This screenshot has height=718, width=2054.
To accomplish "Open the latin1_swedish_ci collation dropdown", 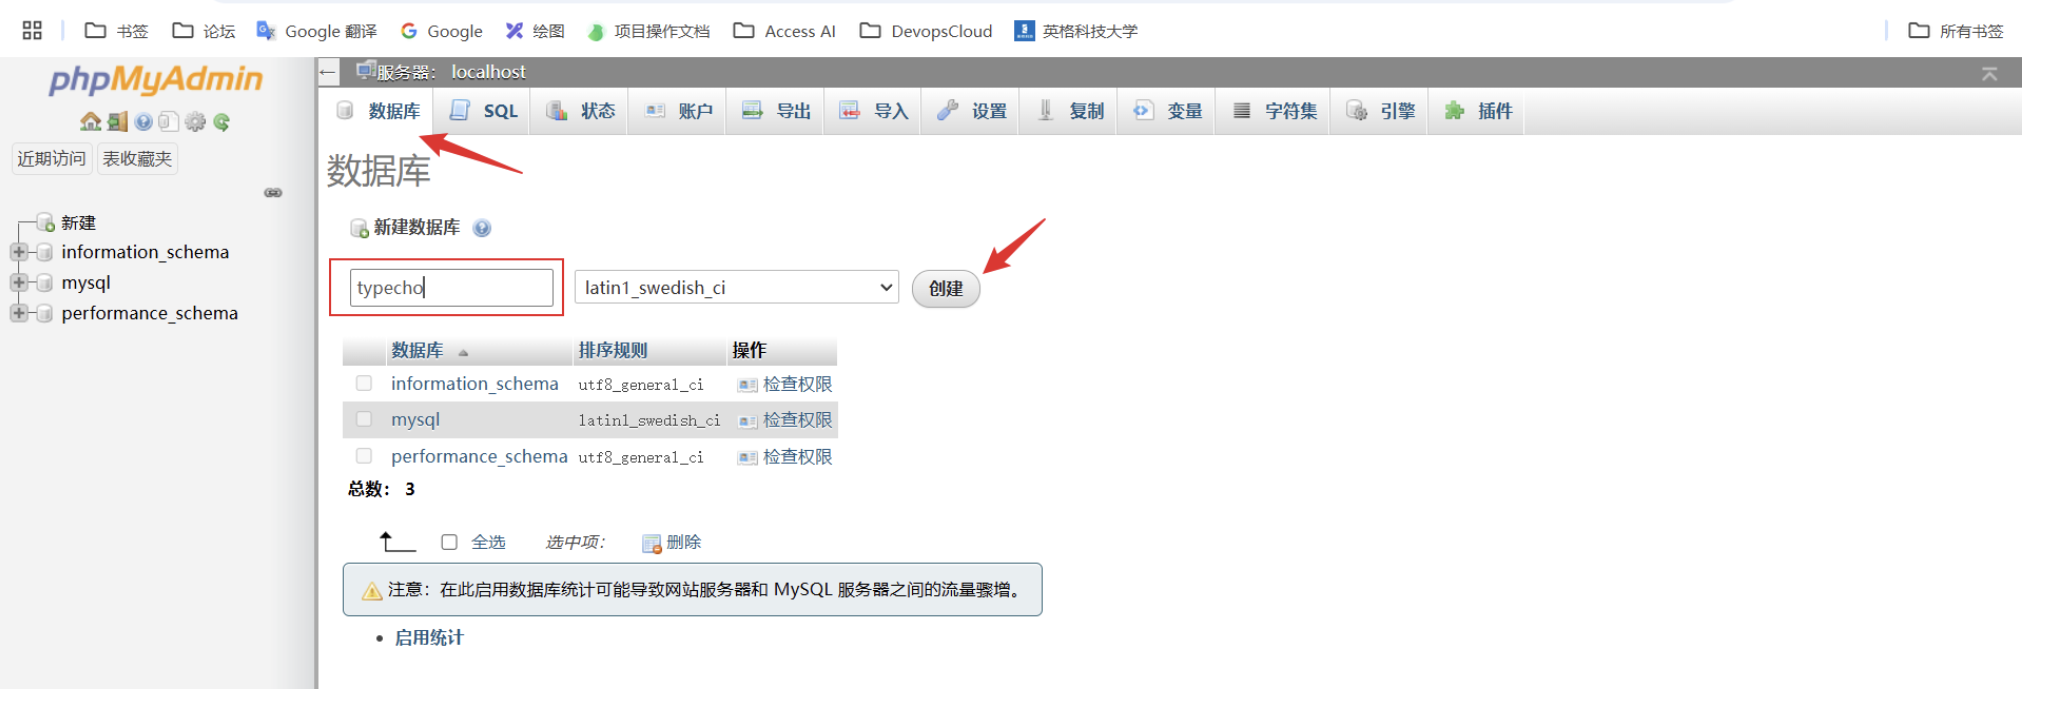I will pyautogui.click(x=736, y=288).
